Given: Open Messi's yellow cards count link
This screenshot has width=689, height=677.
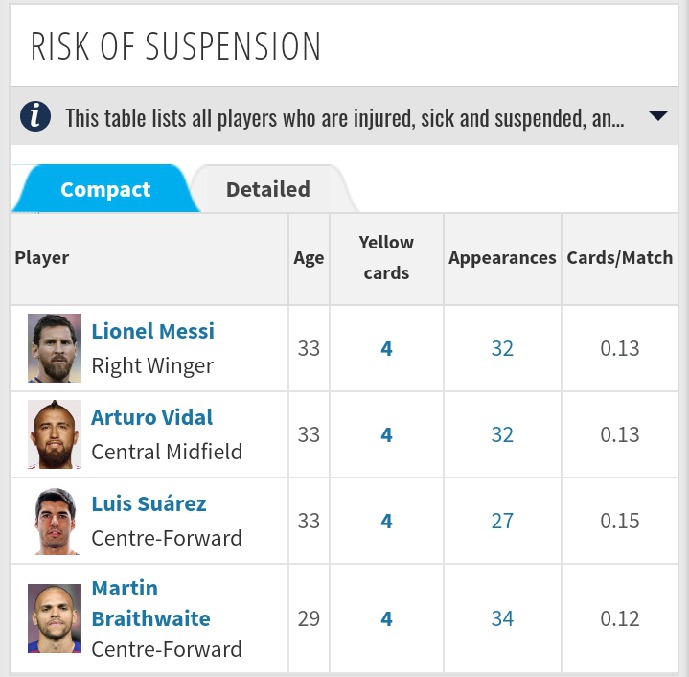Looking at the screenshot, I should 386,349.
